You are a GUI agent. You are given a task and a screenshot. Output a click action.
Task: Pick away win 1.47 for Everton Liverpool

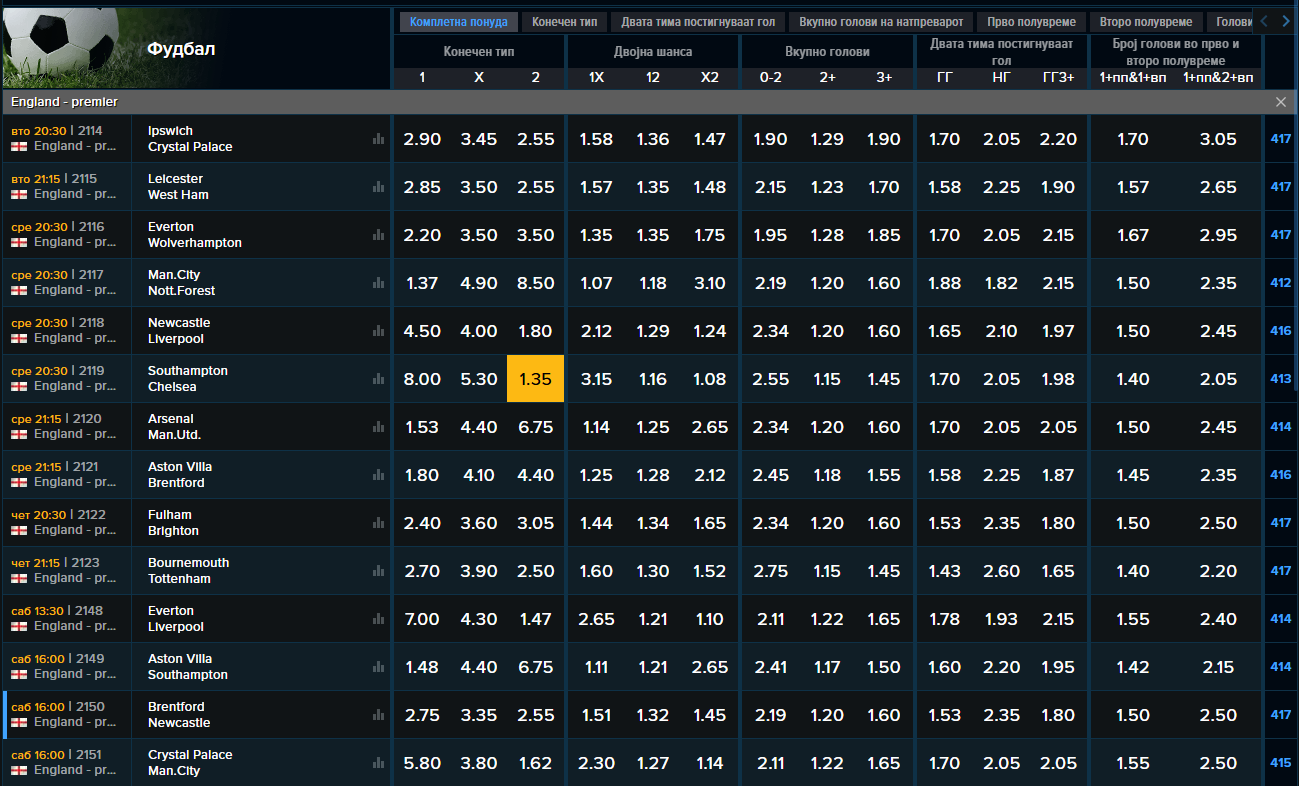coord(536,619)
